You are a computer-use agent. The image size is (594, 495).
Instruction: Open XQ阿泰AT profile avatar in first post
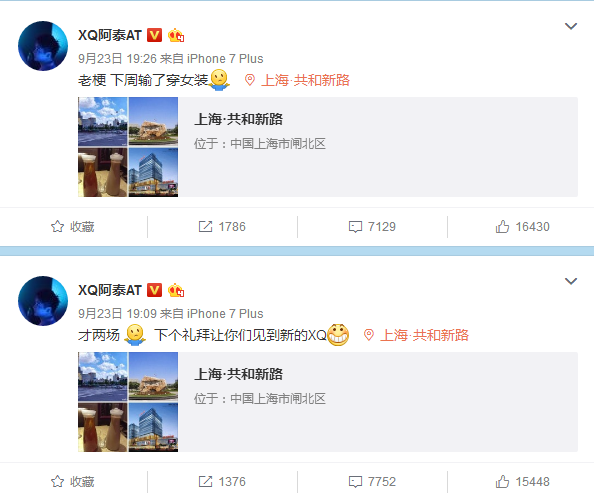[x=43, y=46]
